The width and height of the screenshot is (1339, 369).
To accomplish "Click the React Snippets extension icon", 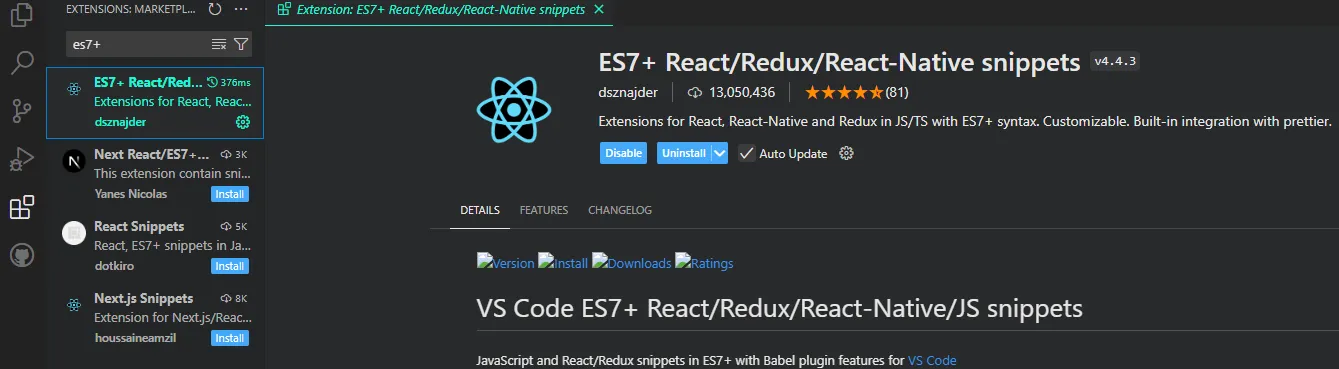I will coord(73,234).
